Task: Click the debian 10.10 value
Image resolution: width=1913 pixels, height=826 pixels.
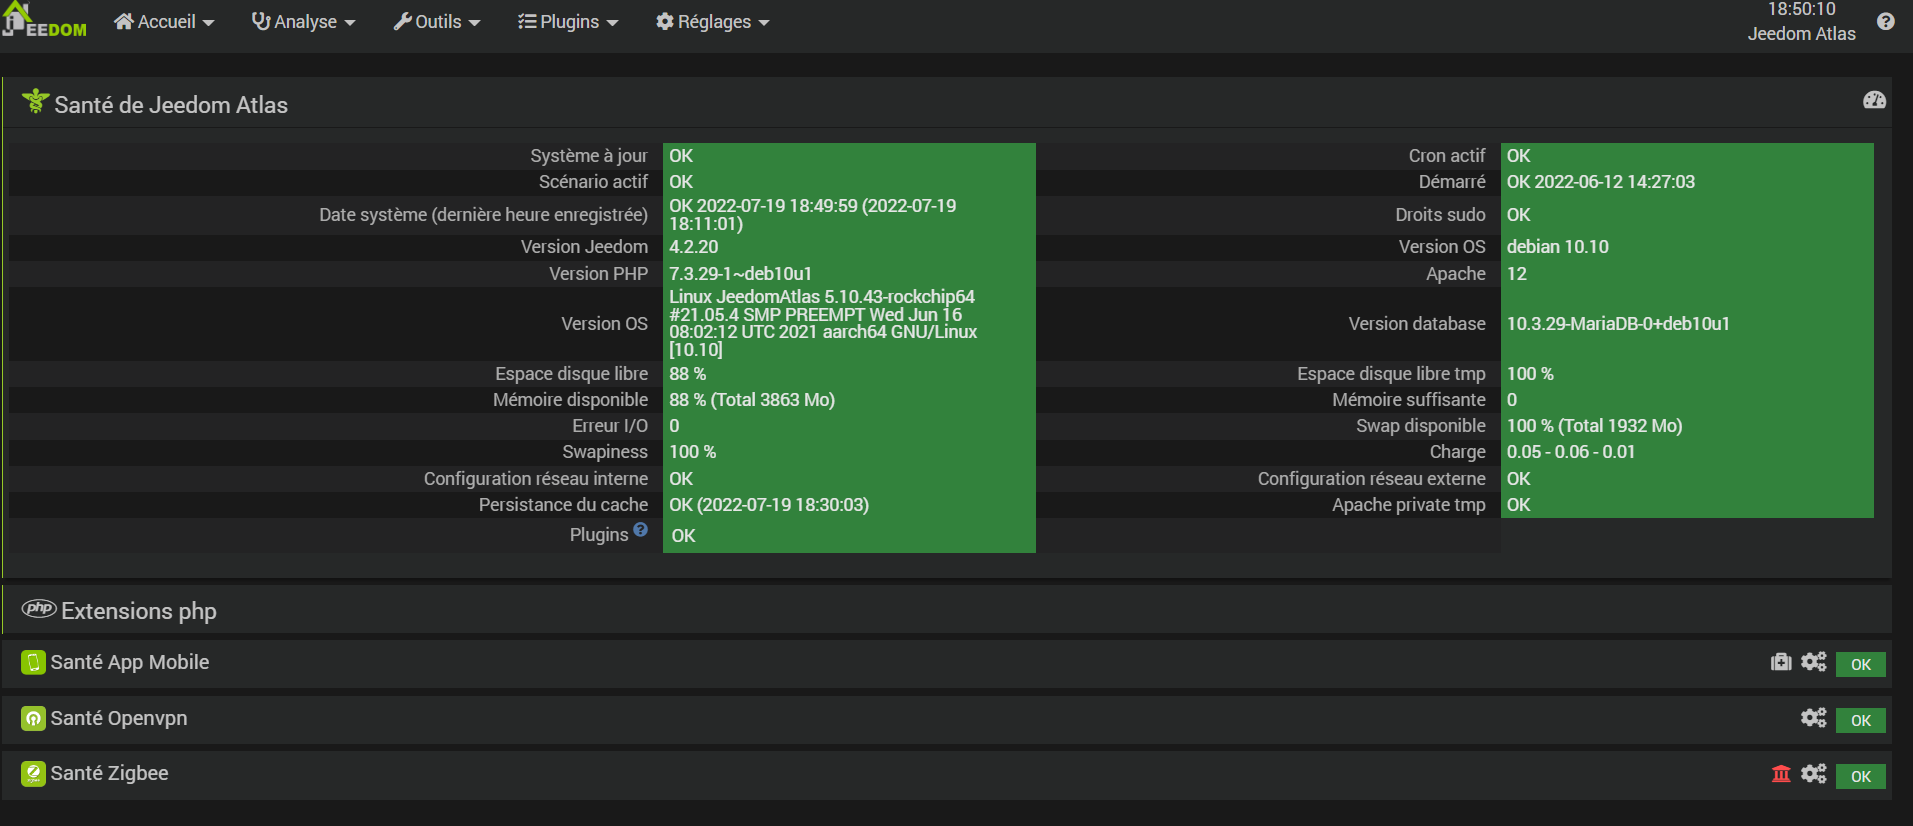Action: [1558, 247]
